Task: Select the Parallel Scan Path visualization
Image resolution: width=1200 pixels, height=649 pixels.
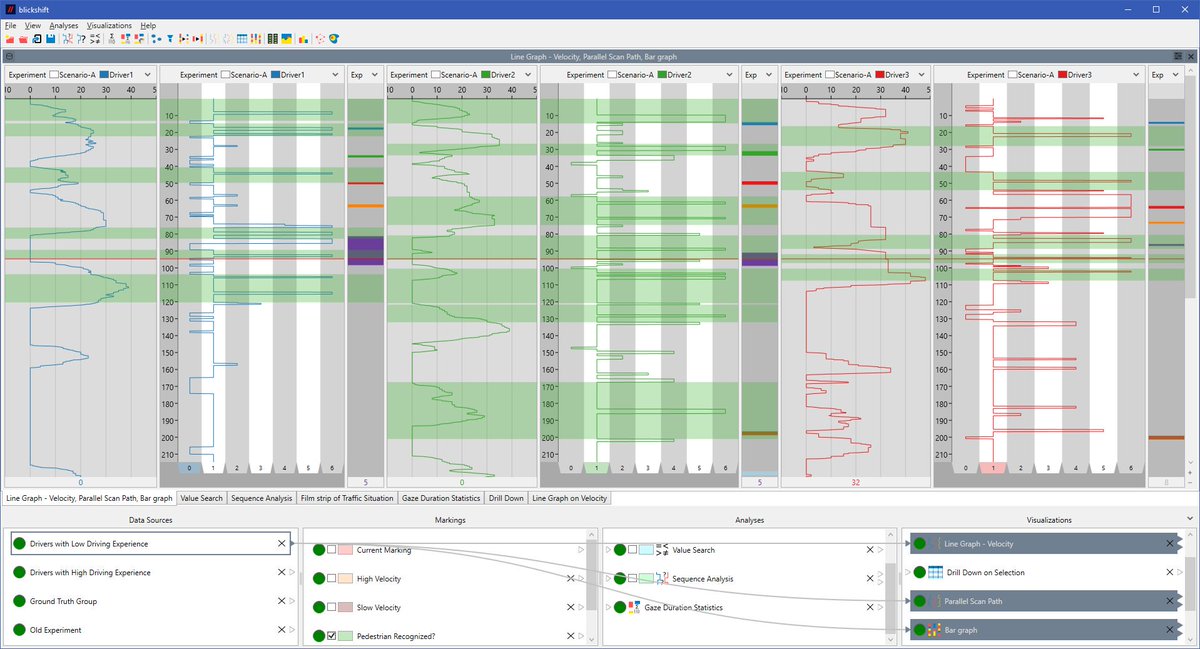Action: coord(1042,601)
